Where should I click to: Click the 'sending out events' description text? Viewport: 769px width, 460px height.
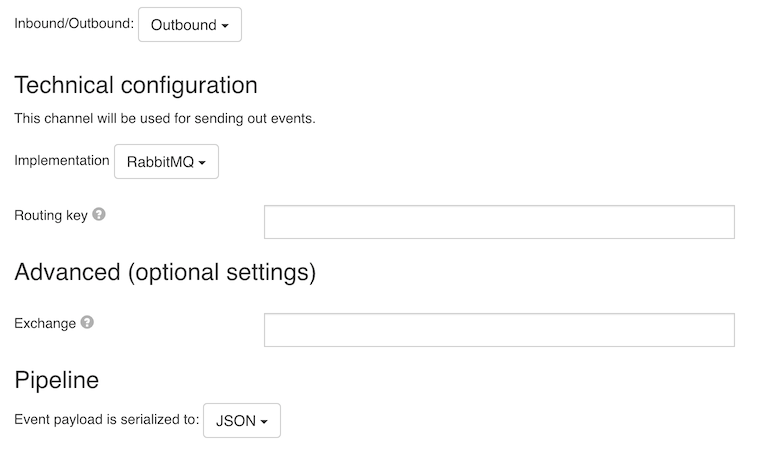pos(253,118)
